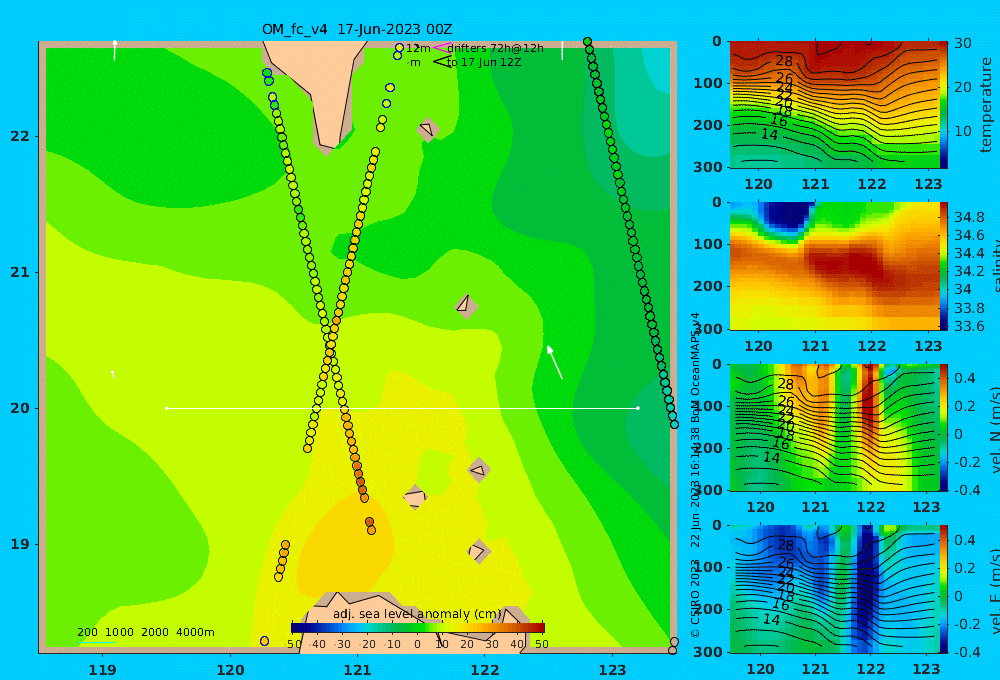Click the vertical CSIRO OceanMAPS copyright text
This screenshot has height=680, width=1000.
click(695, 475)
